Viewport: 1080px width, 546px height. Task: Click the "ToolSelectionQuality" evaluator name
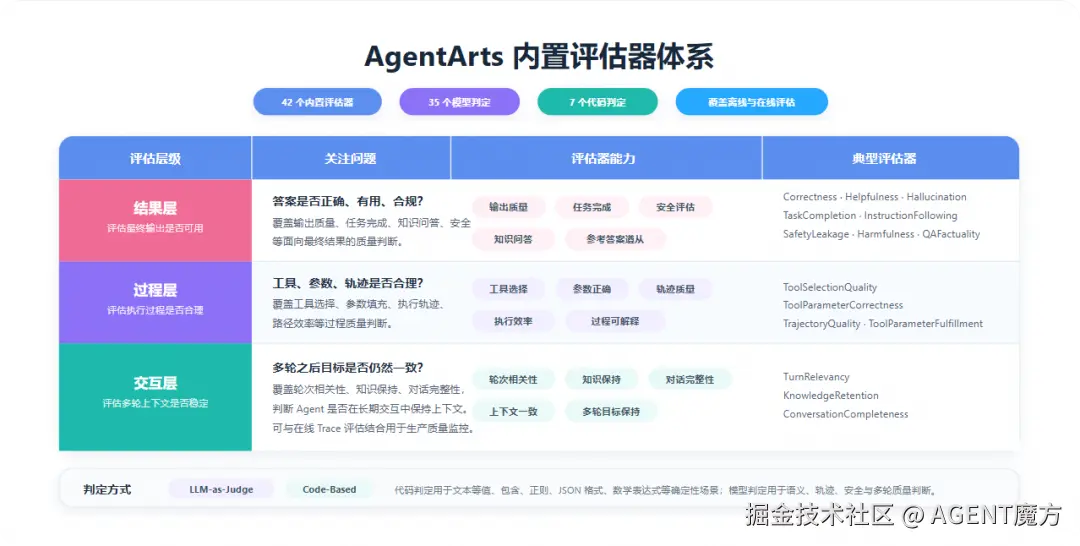[x=830, y=287]
